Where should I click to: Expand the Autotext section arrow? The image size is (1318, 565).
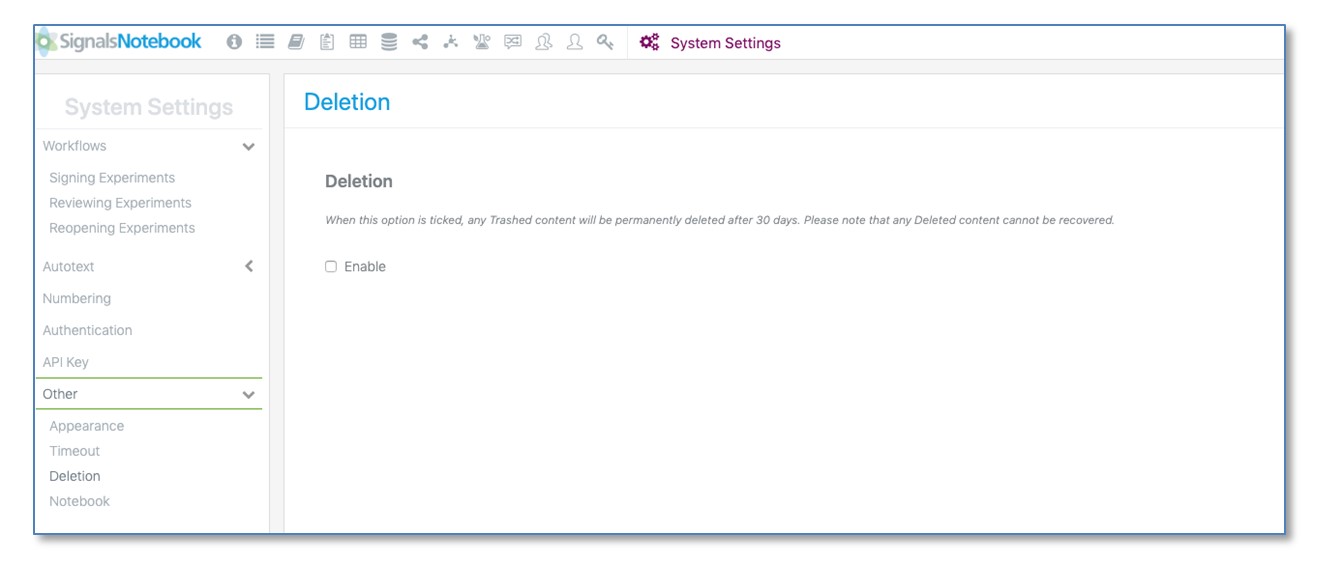pyautogui.click(x=249, y=267)
